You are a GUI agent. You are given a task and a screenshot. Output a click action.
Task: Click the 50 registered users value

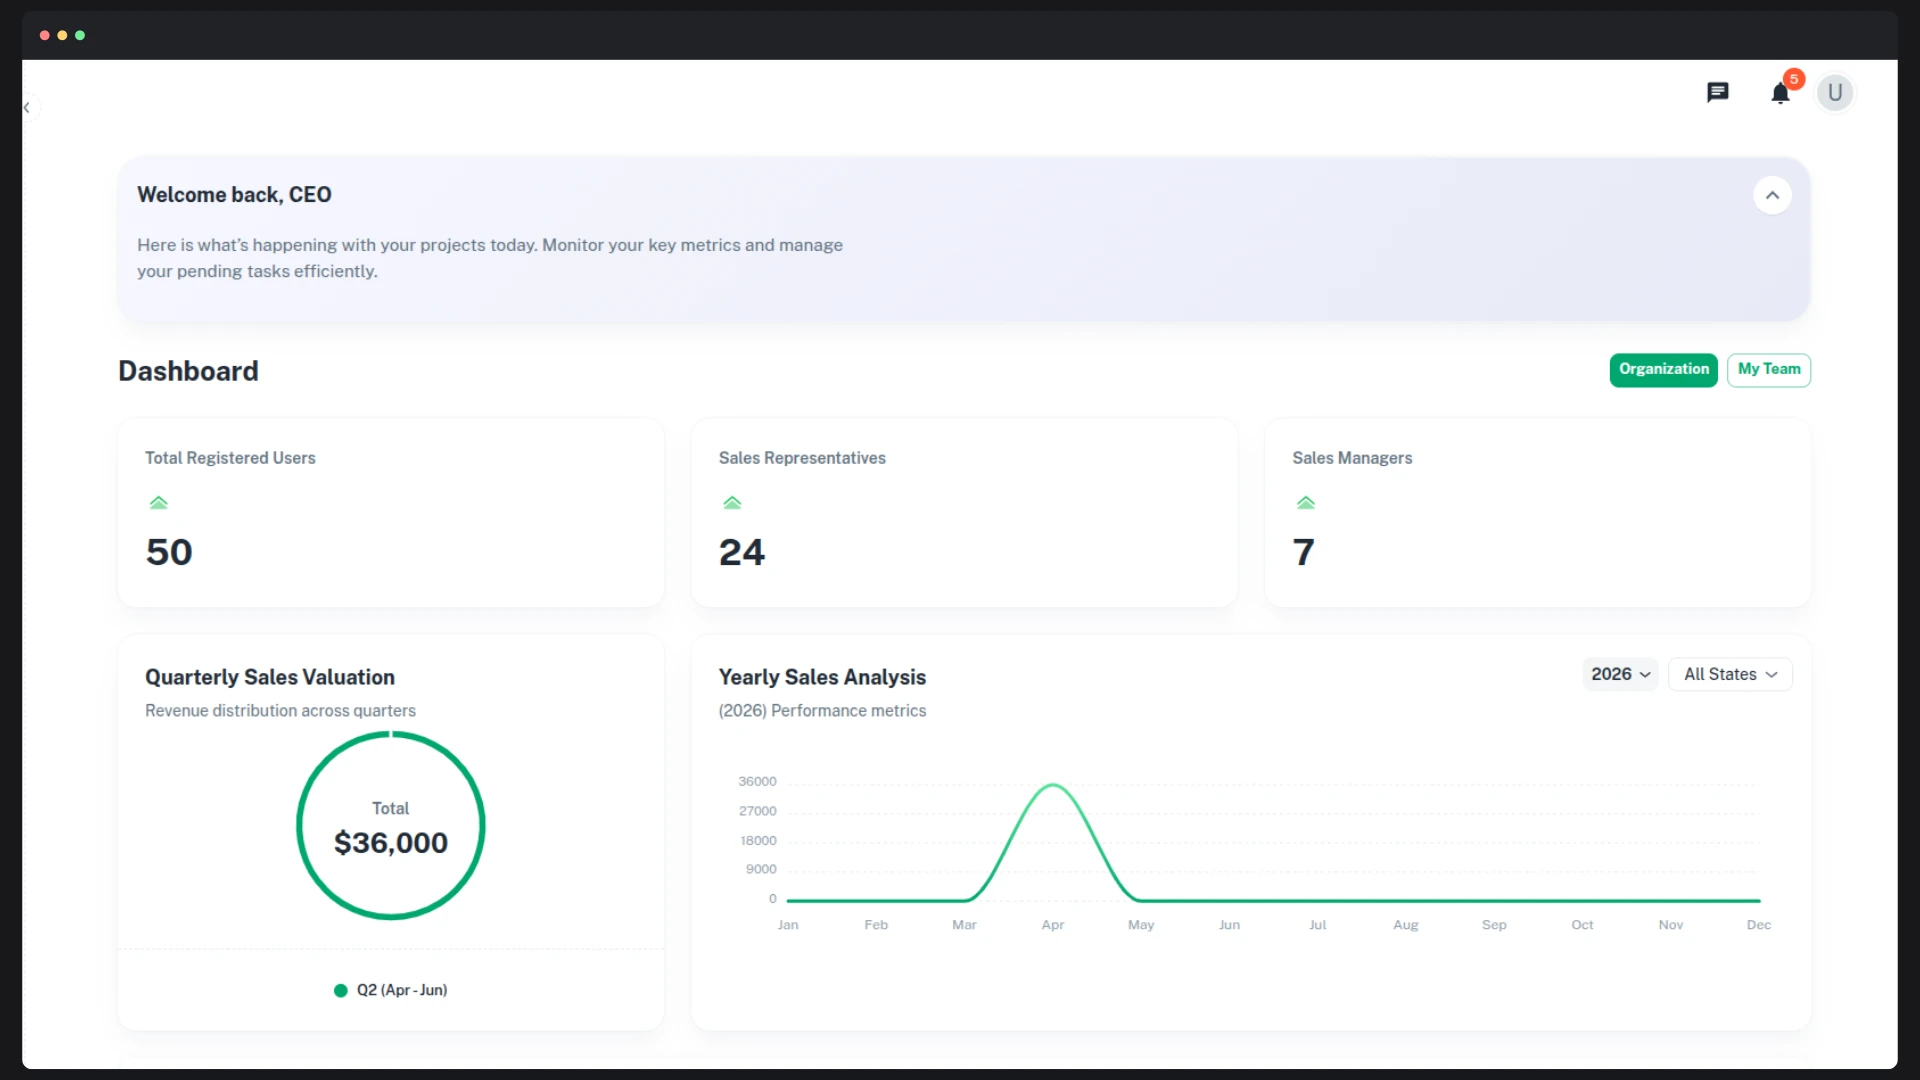(x=169, y=552)
